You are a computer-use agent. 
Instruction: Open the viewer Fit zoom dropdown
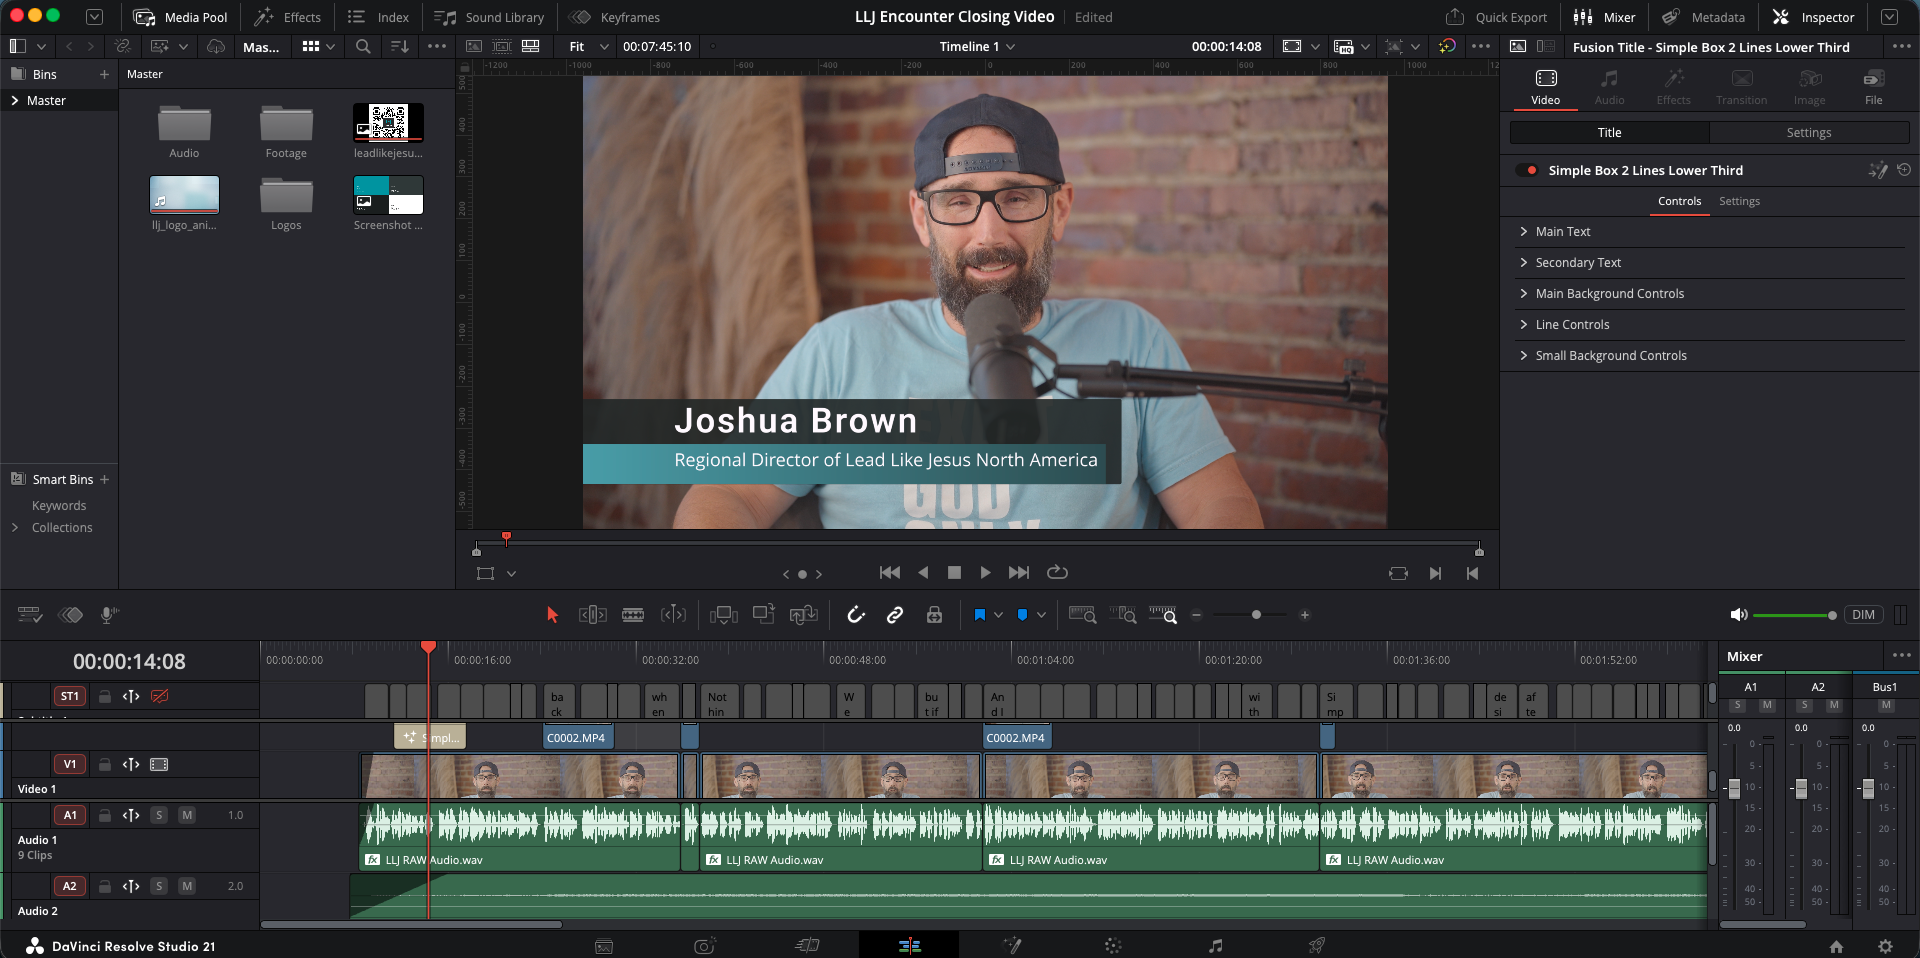point(589,47)
